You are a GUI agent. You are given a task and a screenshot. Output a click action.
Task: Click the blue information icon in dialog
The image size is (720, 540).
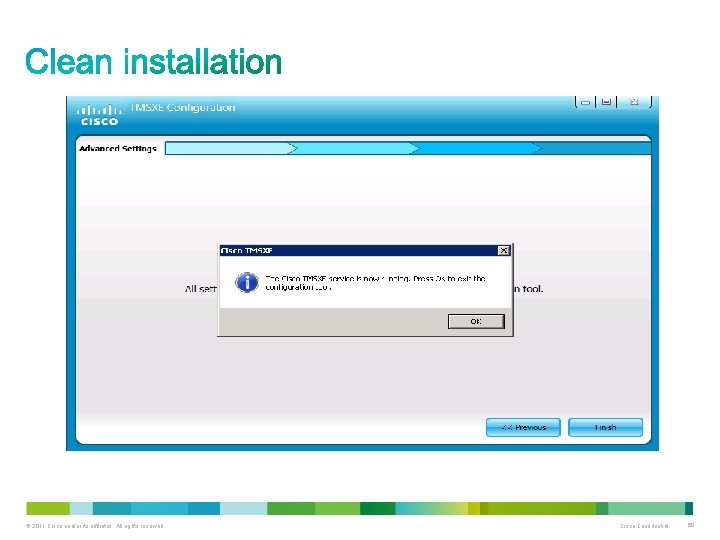(247, 282)
